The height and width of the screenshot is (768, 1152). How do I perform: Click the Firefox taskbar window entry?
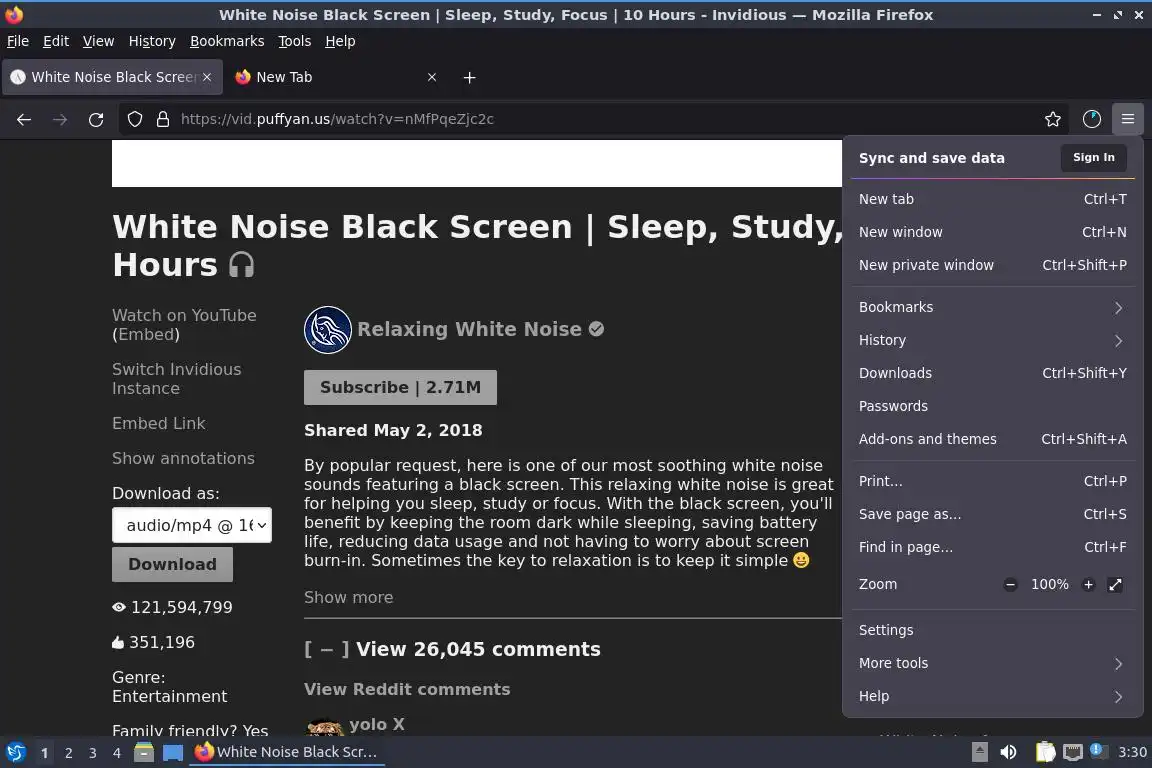tap(287, 753)
